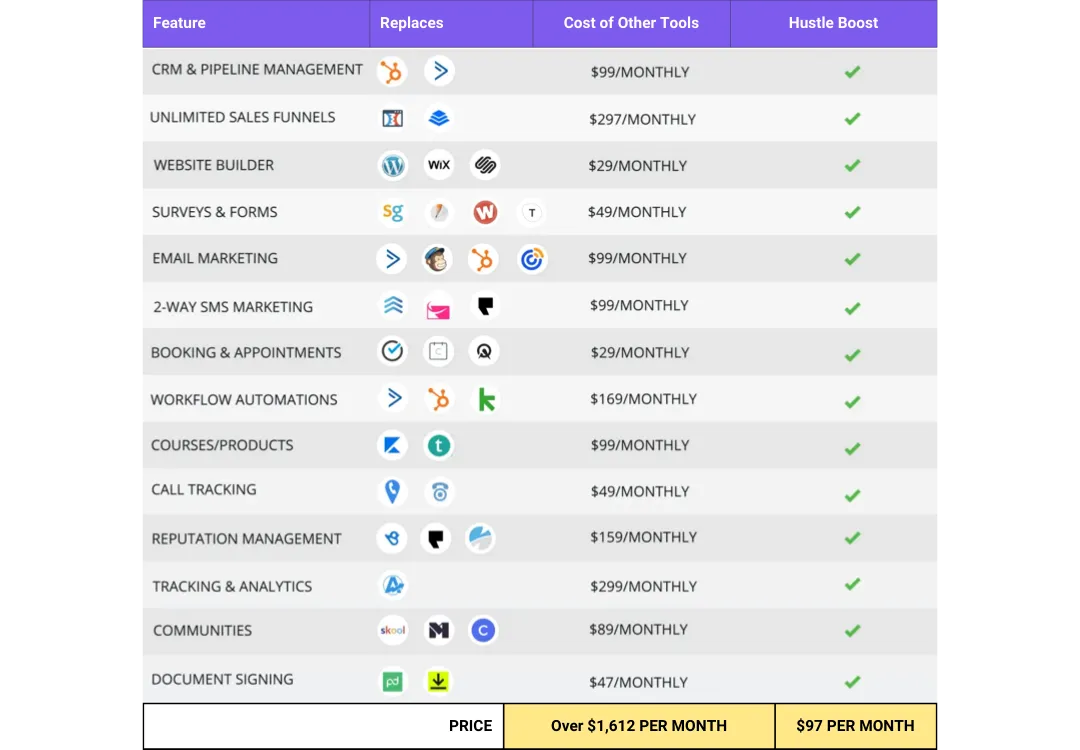
Task: Click the 'Hustle Boost' column header
Action: [x=833, y=23]
